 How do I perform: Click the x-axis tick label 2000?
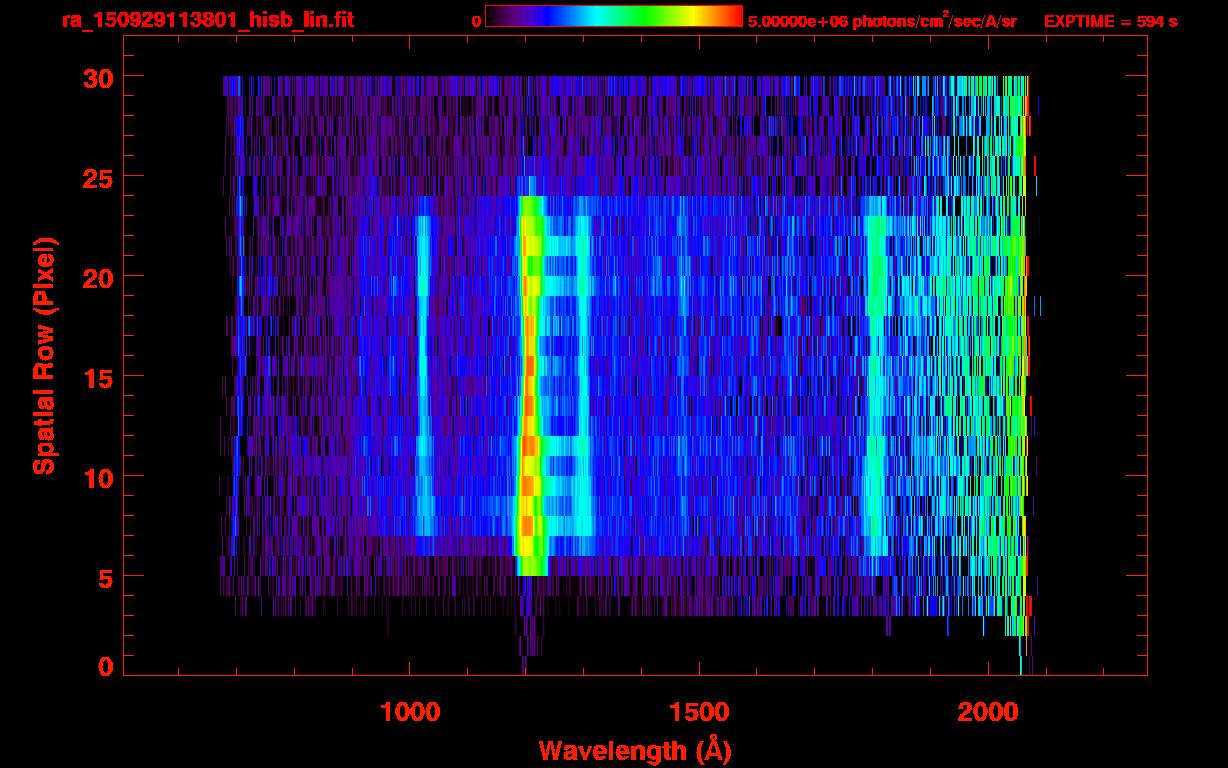coord(990,712)
